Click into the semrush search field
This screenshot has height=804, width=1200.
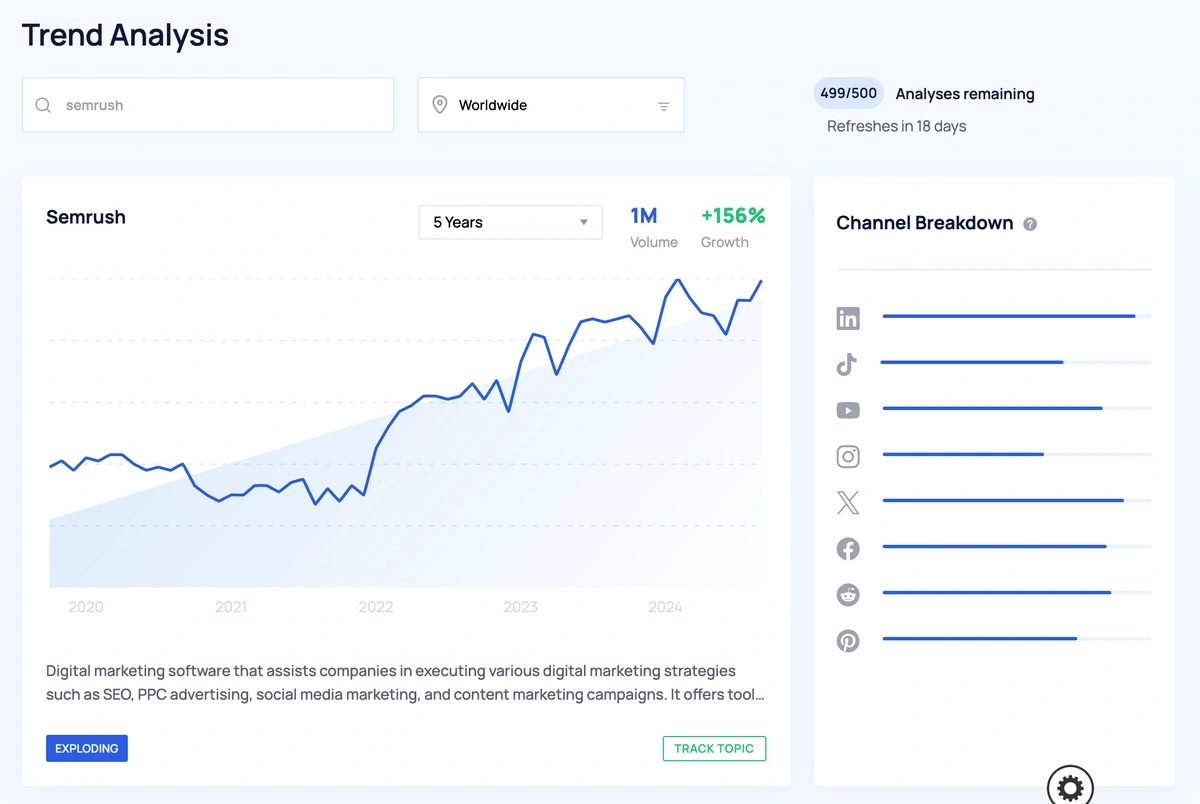220,105
